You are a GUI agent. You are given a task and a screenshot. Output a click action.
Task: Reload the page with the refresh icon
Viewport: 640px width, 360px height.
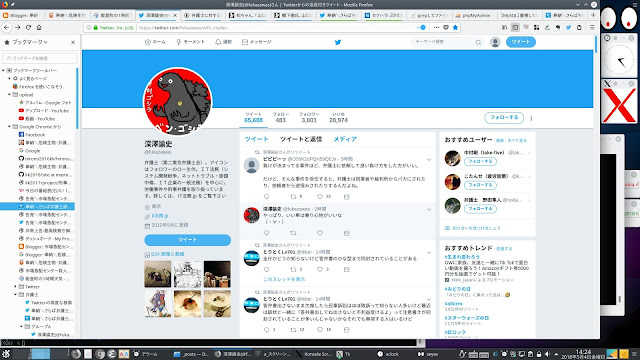[28, 27]
